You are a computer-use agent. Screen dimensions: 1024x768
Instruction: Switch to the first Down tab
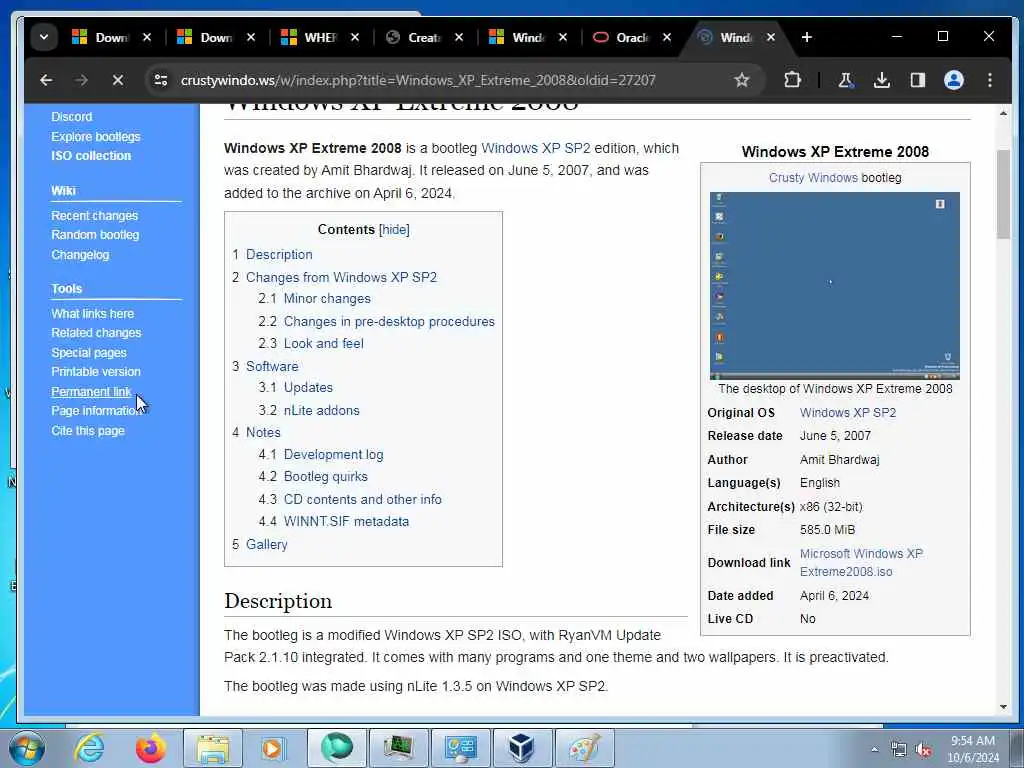(x=100, y=37)
